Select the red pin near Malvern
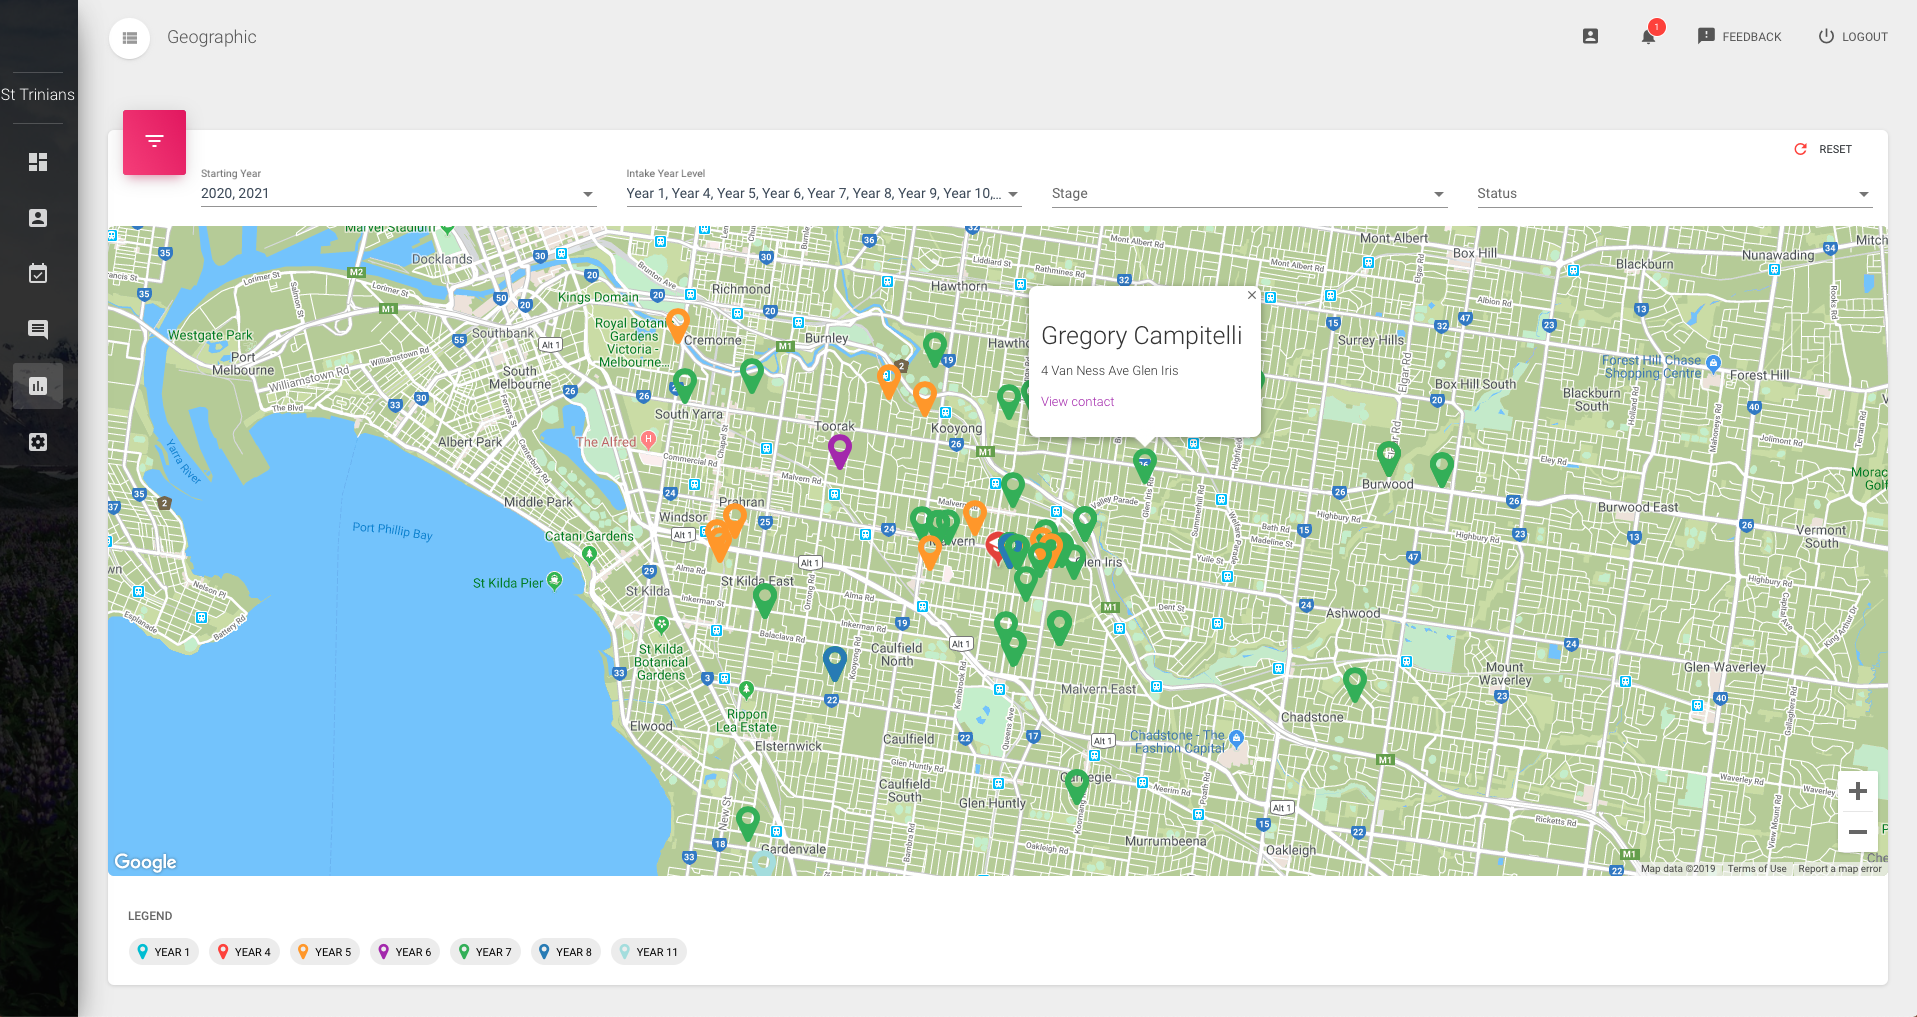This screenshot has width=1917, height=1017. pos(995,548)
